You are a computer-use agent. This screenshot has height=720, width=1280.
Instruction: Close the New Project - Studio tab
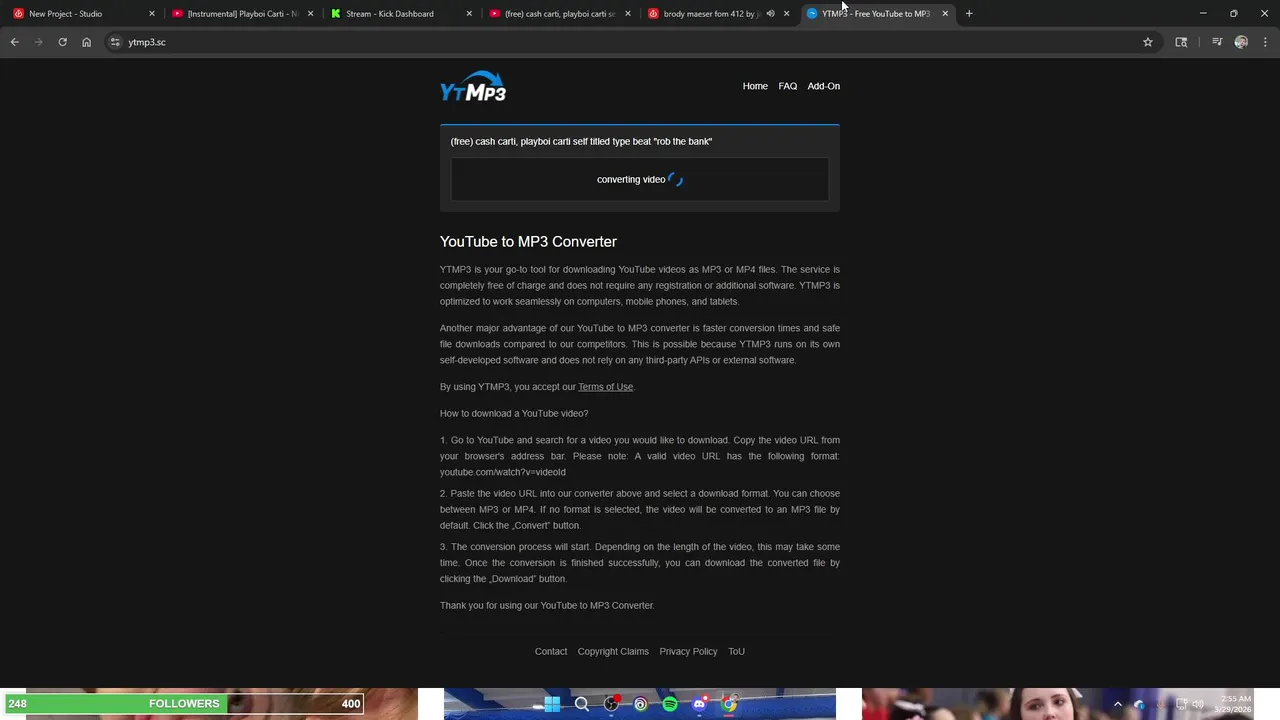point(152,13)
